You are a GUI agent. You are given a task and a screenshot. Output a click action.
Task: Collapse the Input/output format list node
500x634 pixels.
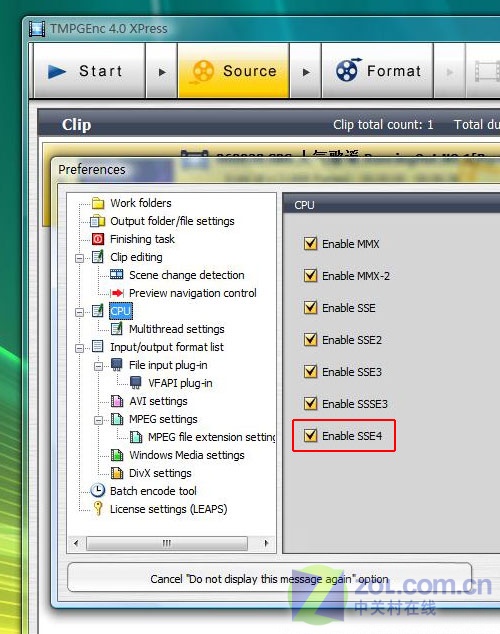80,348
